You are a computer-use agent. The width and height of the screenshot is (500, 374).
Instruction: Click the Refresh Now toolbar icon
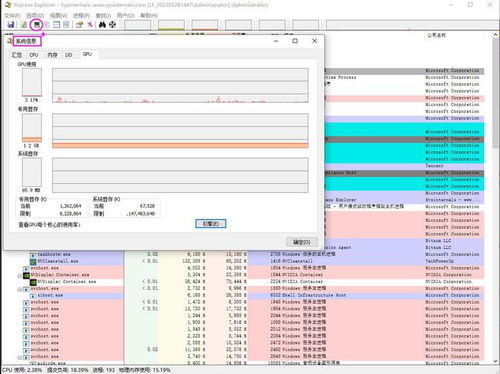24,25
